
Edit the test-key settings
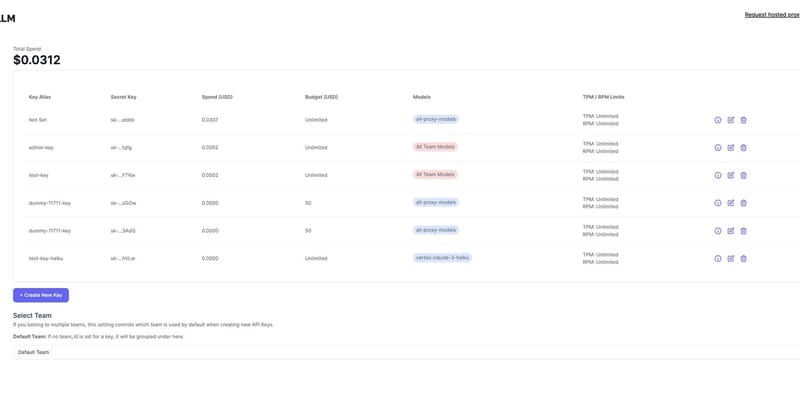click(x=731, y=176)
